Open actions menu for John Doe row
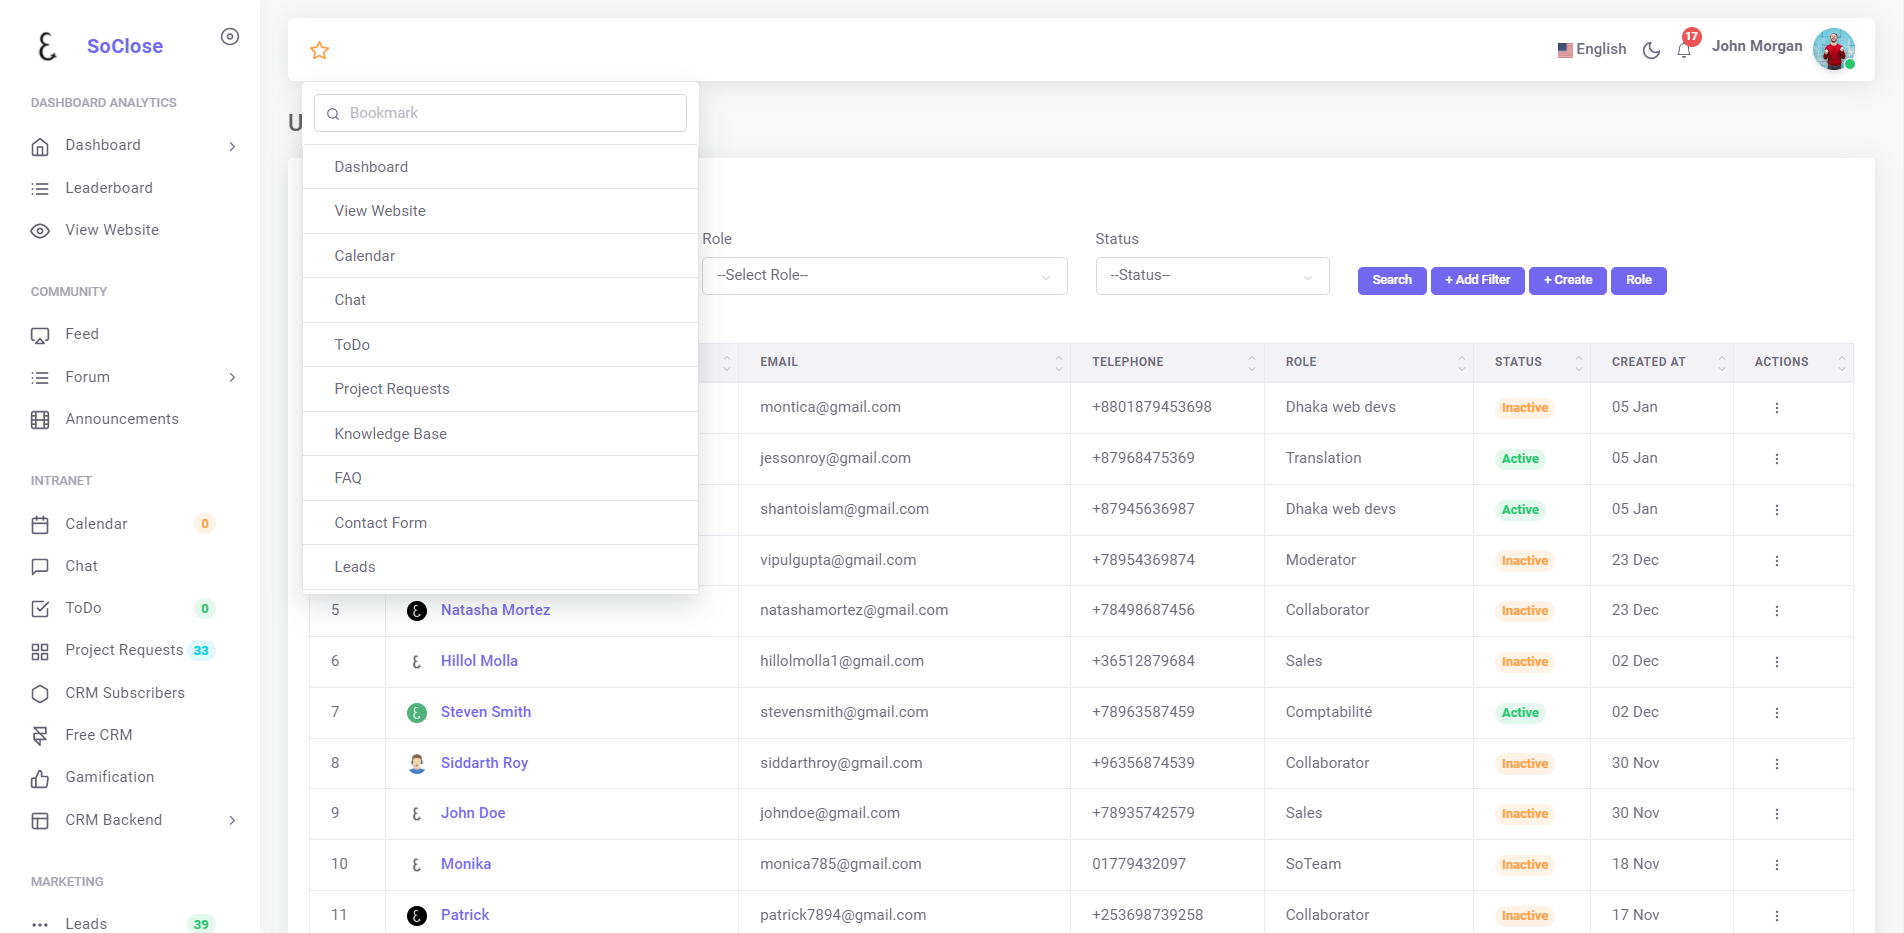Viewport: 1904px width, 933px height. point(1777,814)
